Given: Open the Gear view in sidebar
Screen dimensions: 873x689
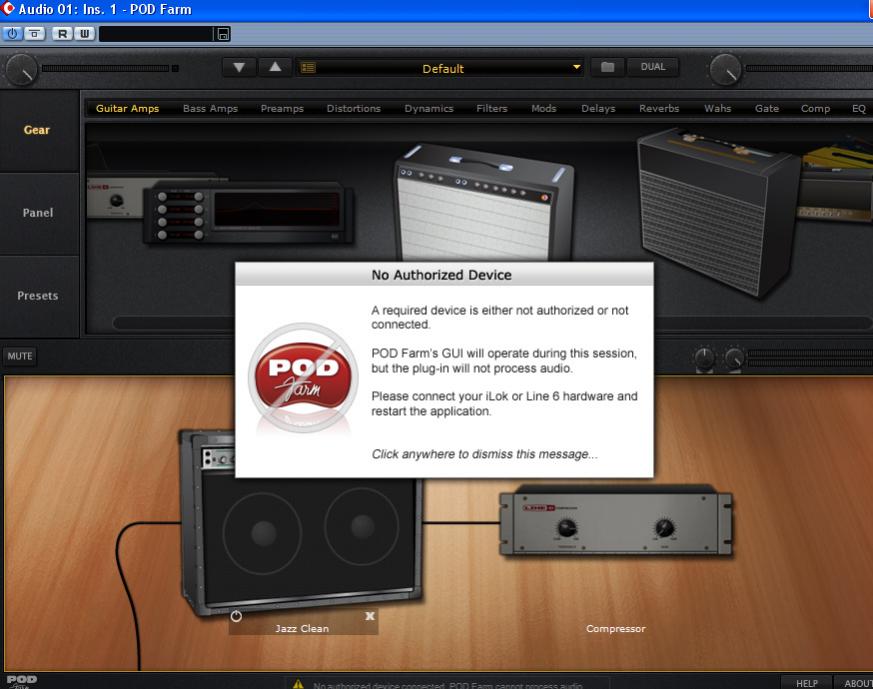Looking at the screenshot, I should 39,131.
